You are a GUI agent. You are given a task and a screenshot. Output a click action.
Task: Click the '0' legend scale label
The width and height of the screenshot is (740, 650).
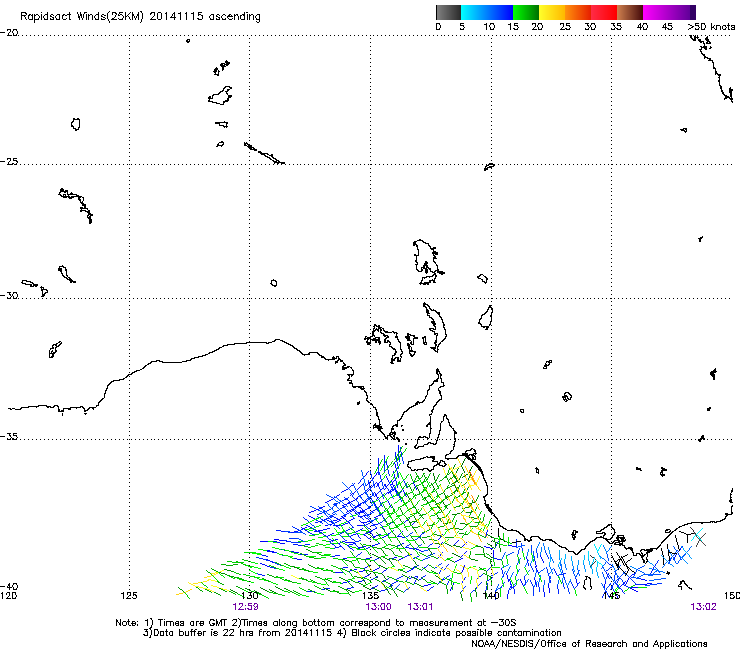click(438, 27)
